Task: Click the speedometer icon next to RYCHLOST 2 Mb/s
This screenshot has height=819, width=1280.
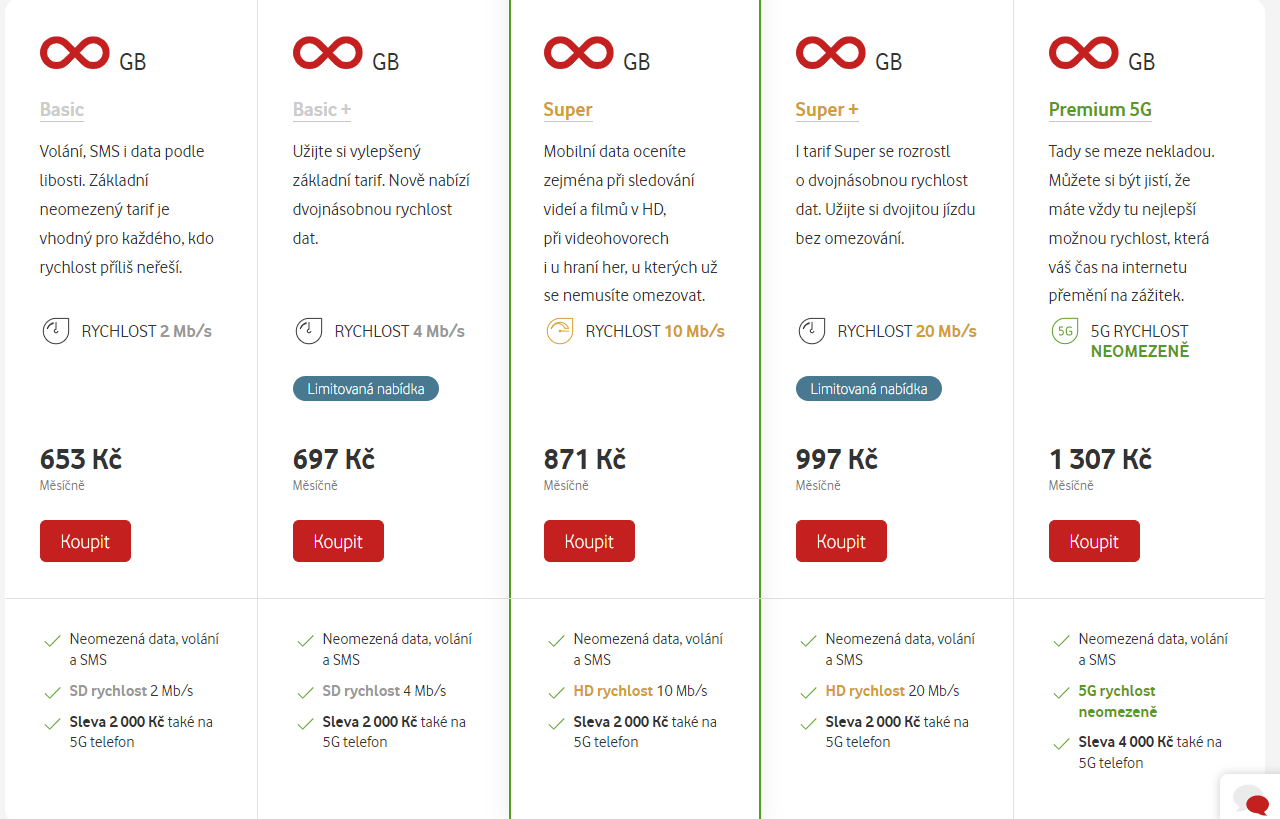Action: (56, 331)
